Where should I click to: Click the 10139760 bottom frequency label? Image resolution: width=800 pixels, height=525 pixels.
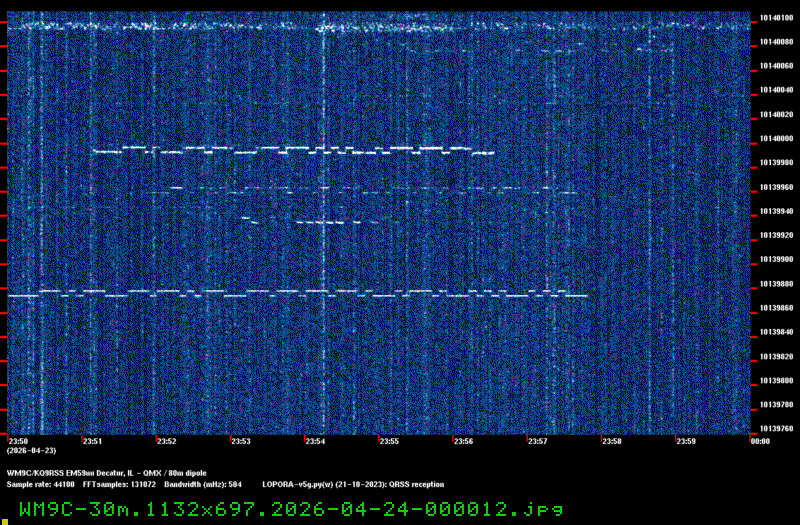(773, 429)
